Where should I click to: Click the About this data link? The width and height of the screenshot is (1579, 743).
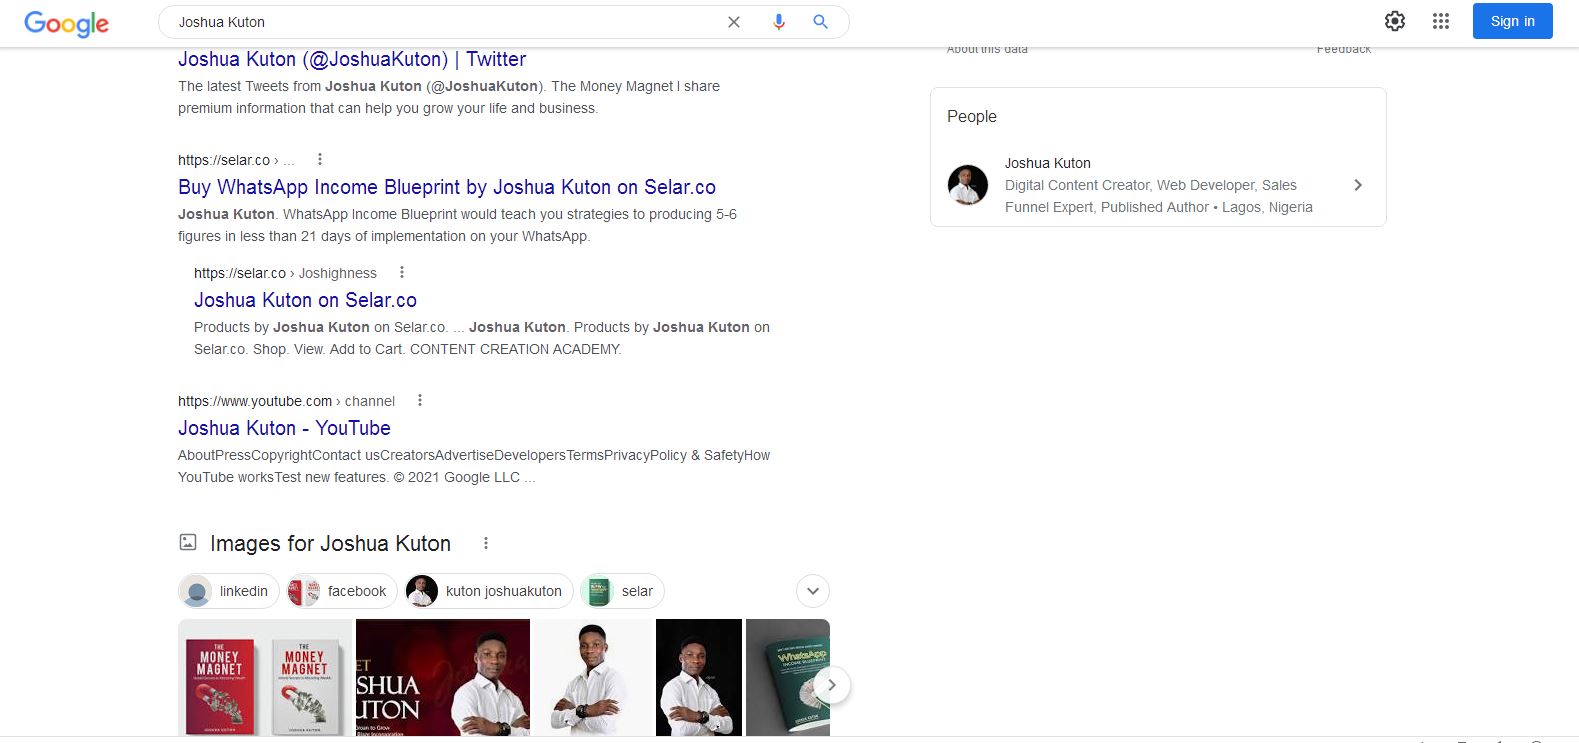(x=987, y=49)
